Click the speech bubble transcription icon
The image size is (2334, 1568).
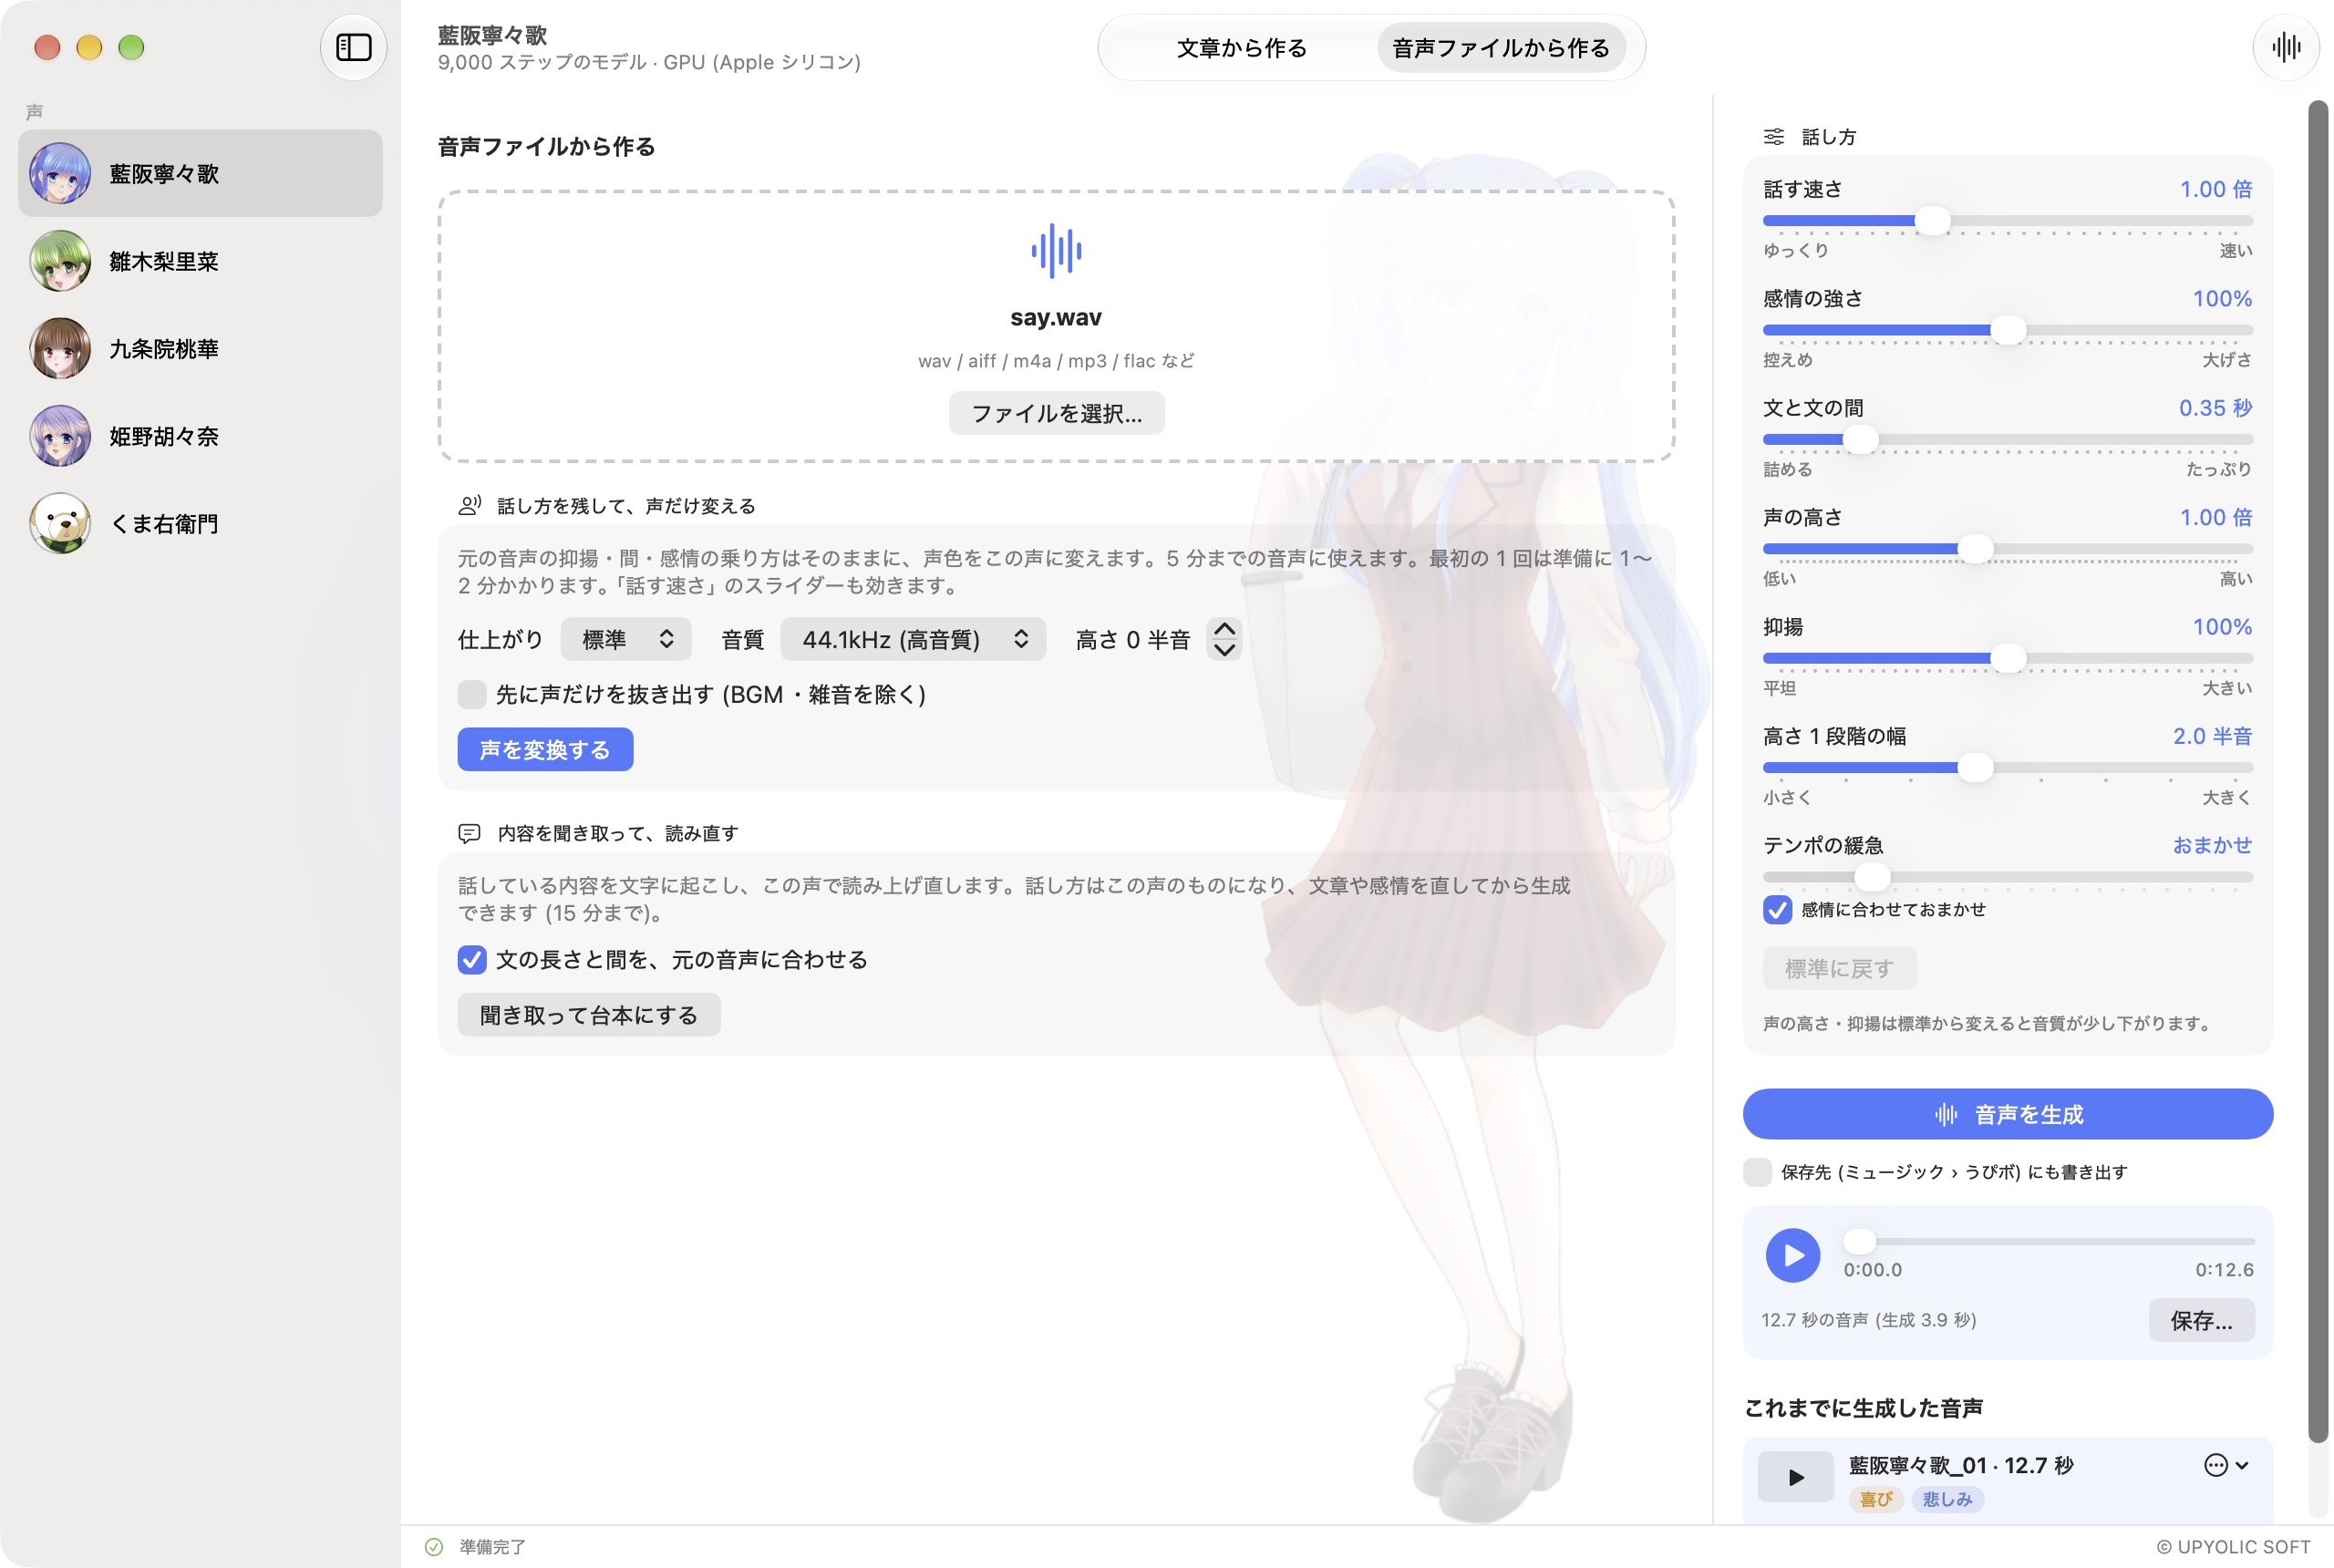[x=469, y=833]
